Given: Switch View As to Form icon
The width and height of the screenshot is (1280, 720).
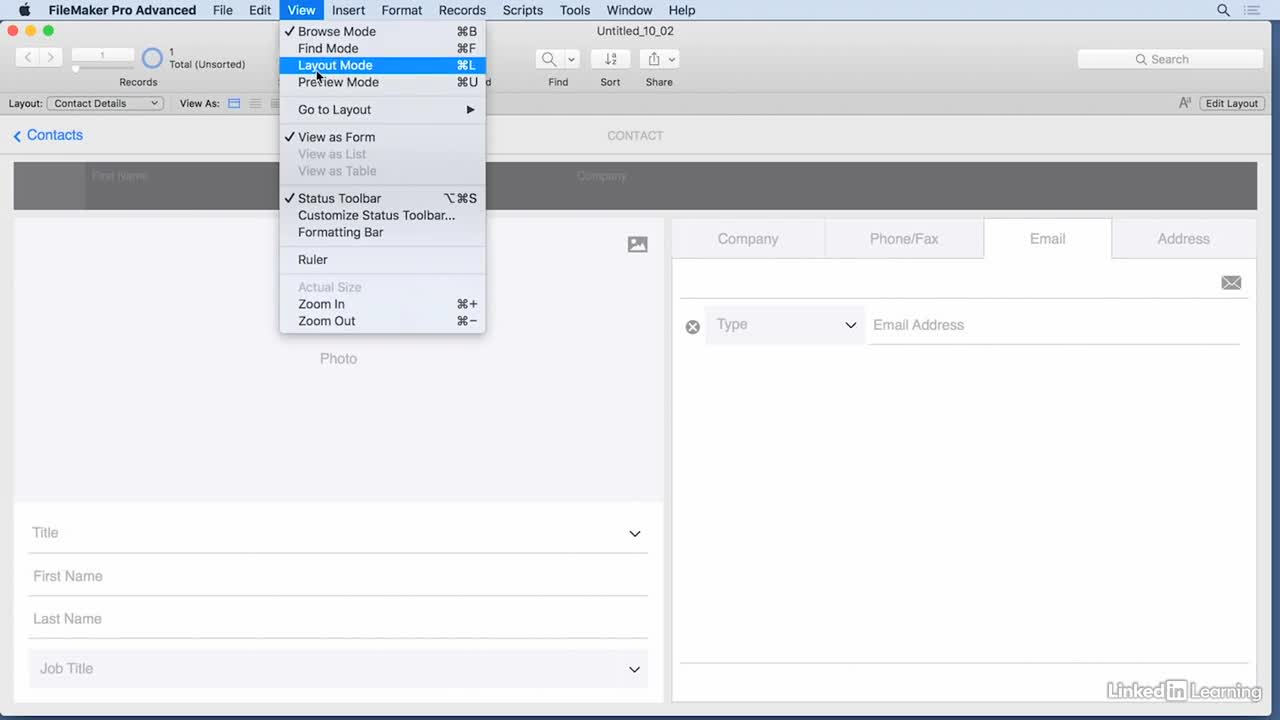Looking at the screenshot, I should [234, 103].
